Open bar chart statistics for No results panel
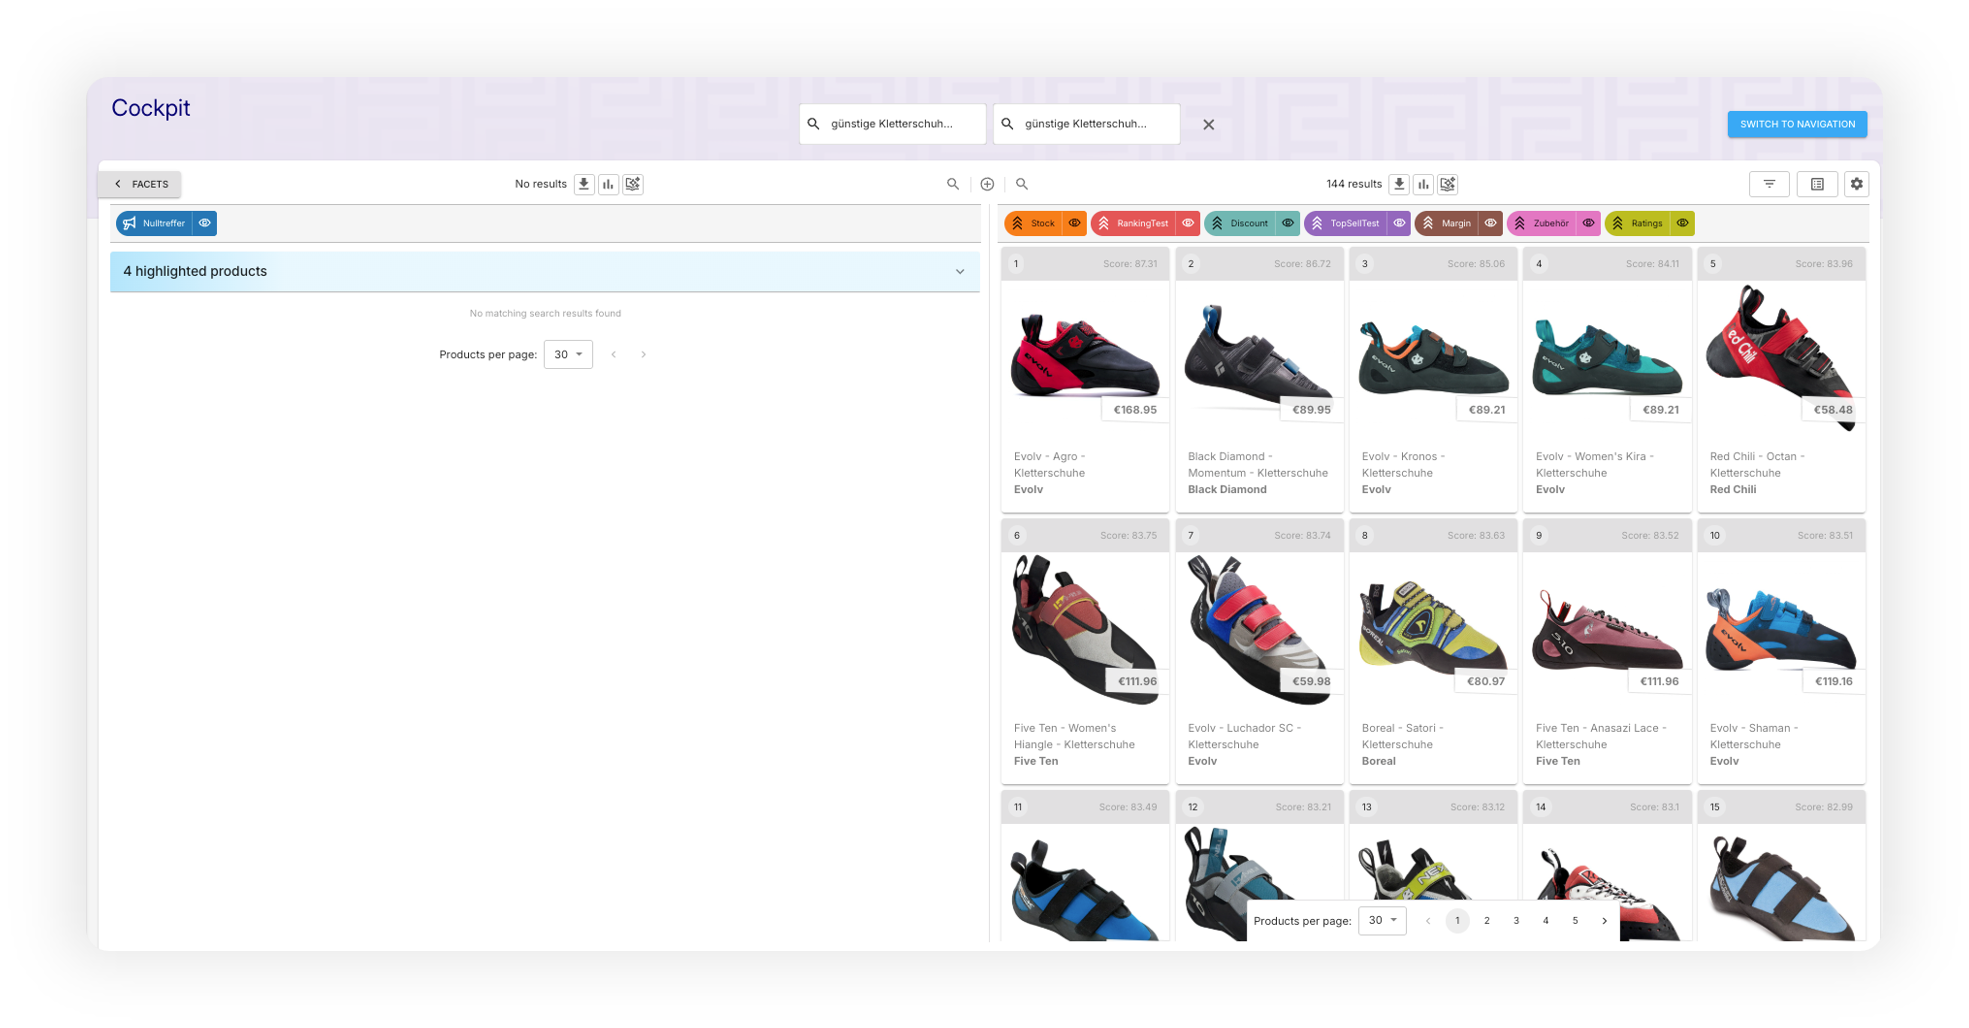The width and height of the screenshot is (1969, 1028). 608,184
